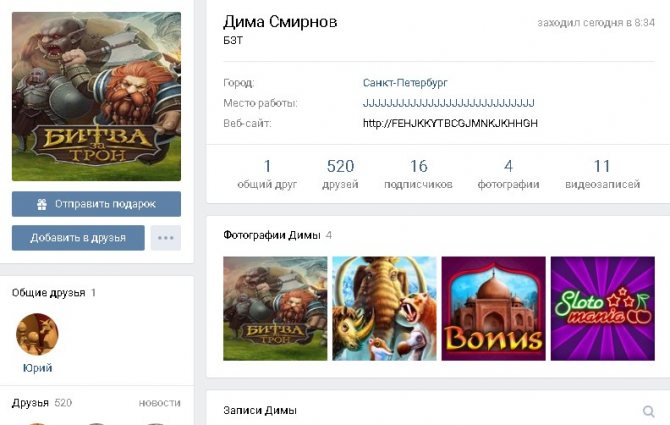
Task: Open the 11 видеозаписей counter
Action: click(x=602, y=174)
